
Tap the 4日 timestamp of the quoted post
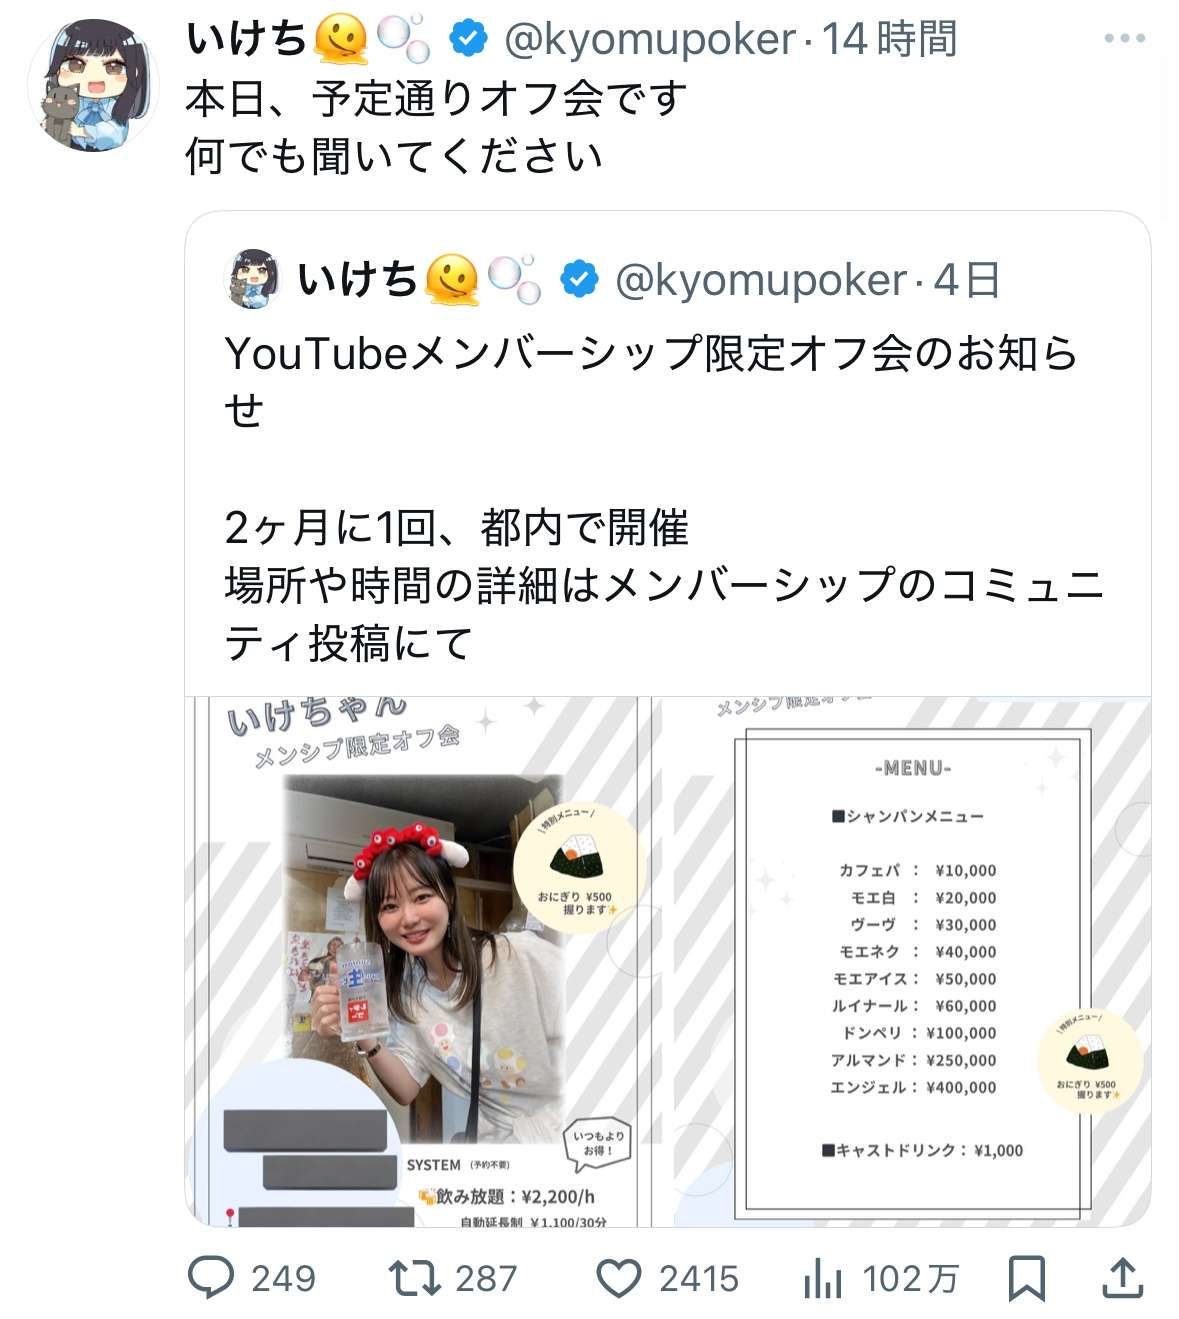click(x=966, y=280)
